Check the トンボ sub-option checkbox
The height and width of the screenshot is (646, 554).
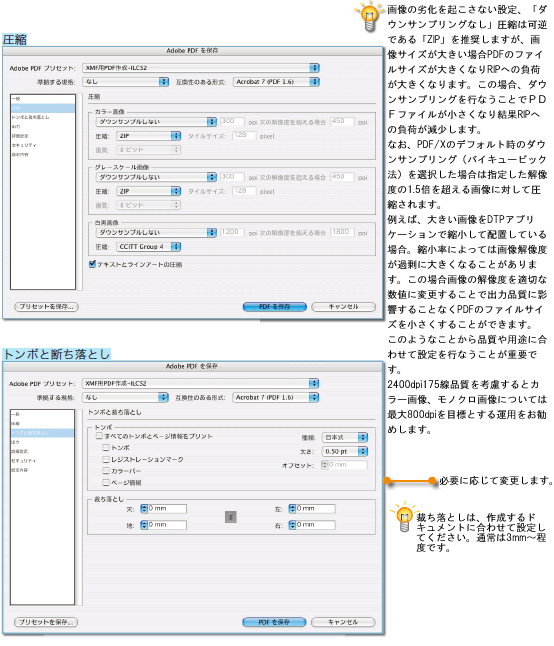click(x=106, y=447)
